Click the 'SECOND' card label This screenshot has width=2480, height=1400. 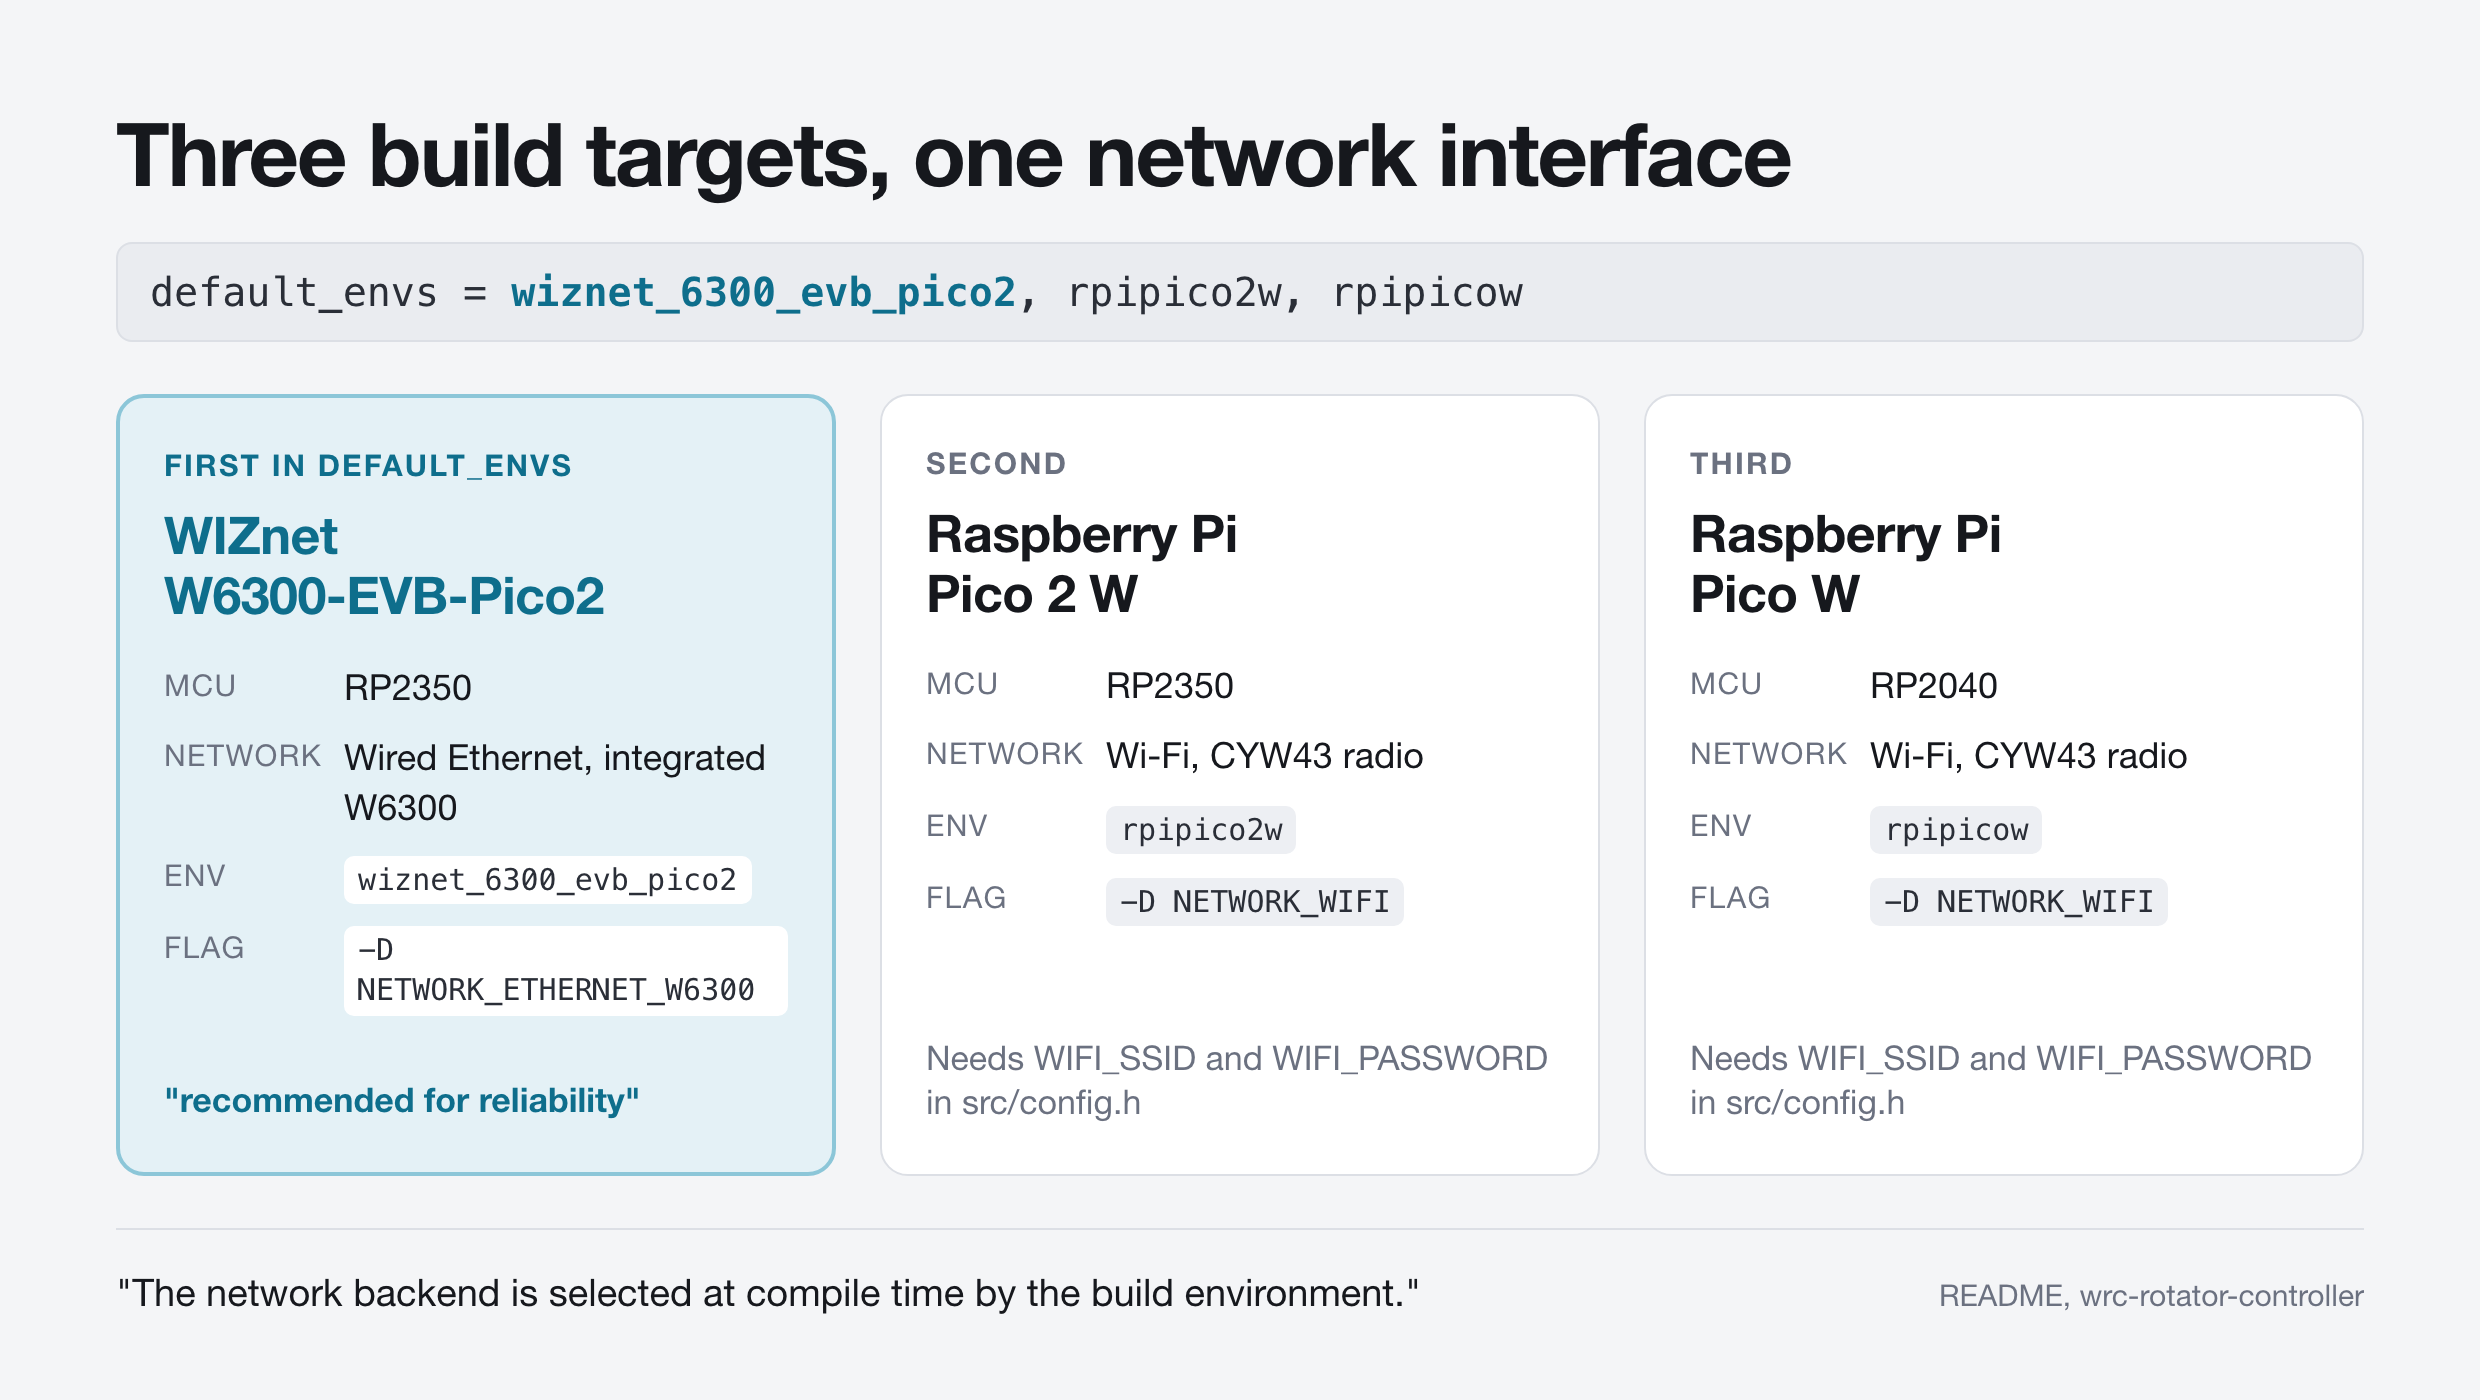(x=996, y=464)
